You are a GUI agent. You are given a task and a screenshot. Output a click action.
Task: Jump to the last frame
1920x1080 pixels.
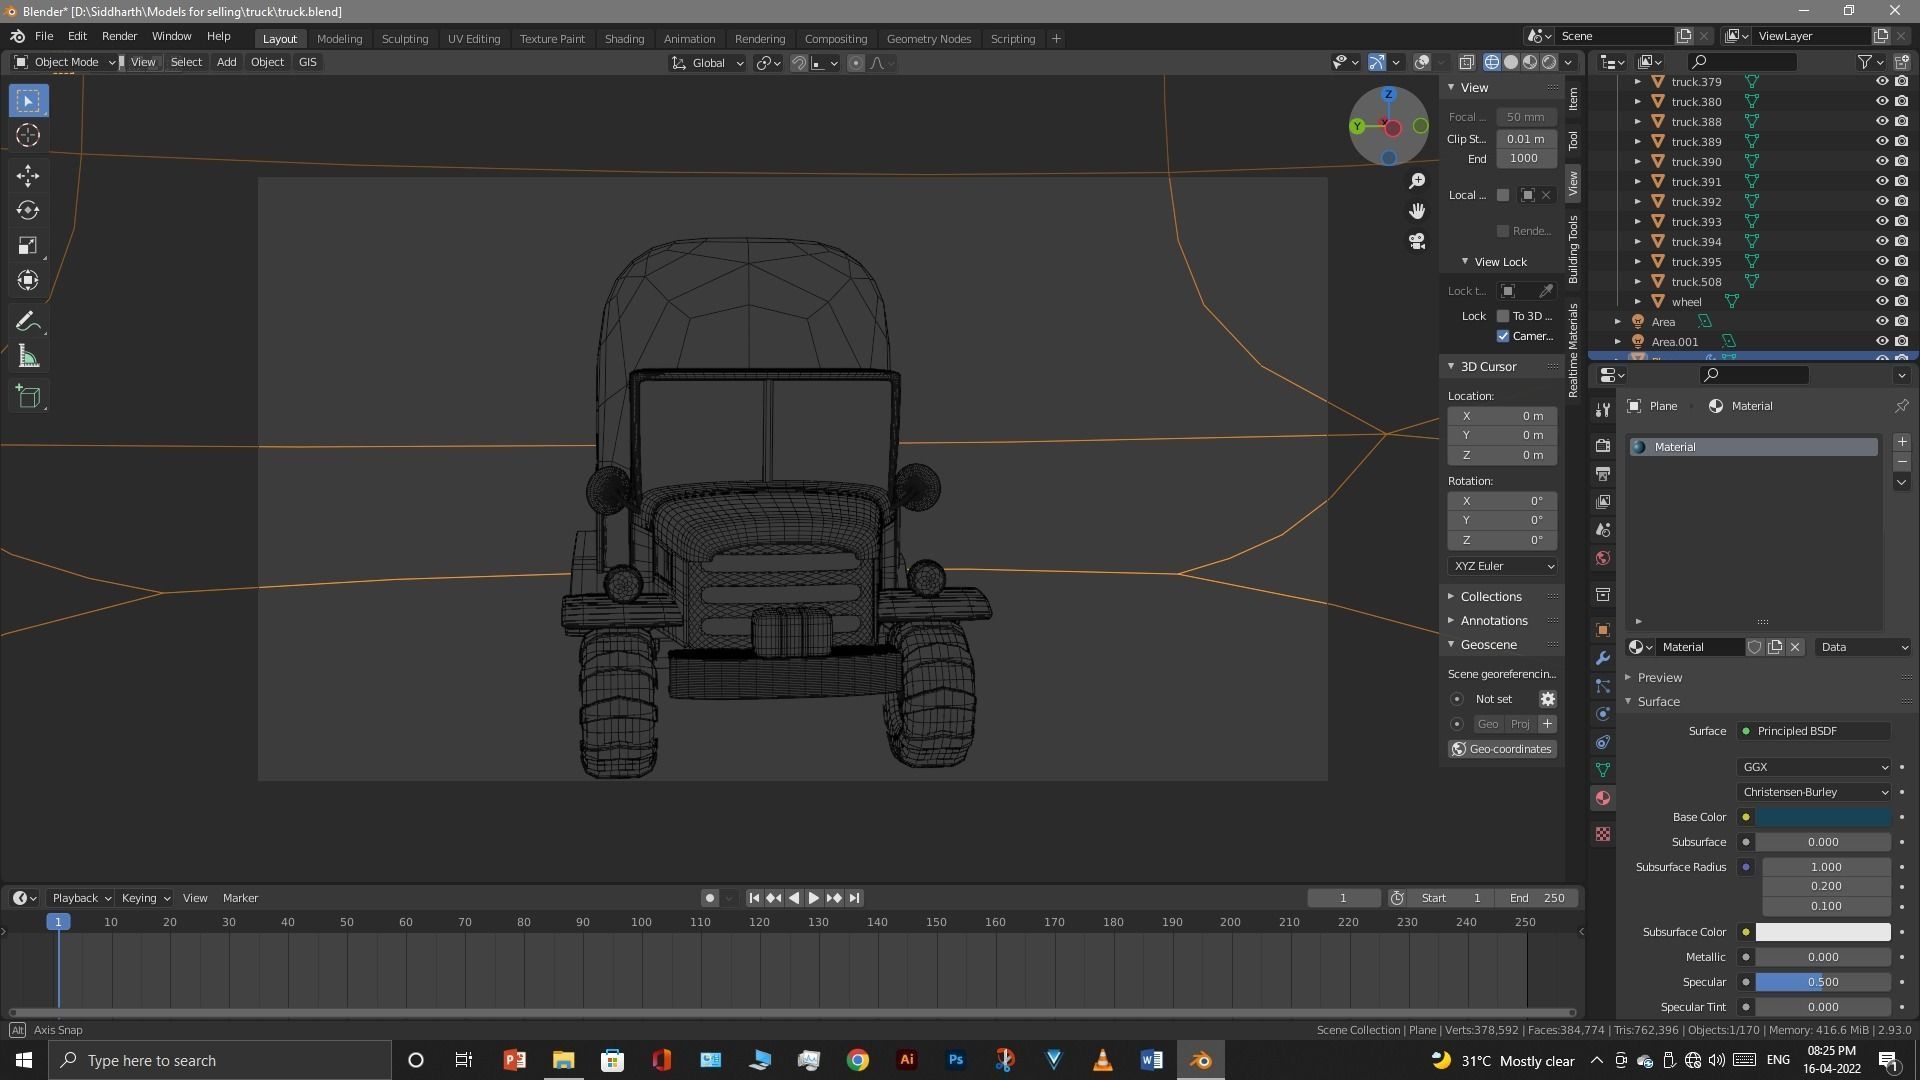(x=854, y=898)
